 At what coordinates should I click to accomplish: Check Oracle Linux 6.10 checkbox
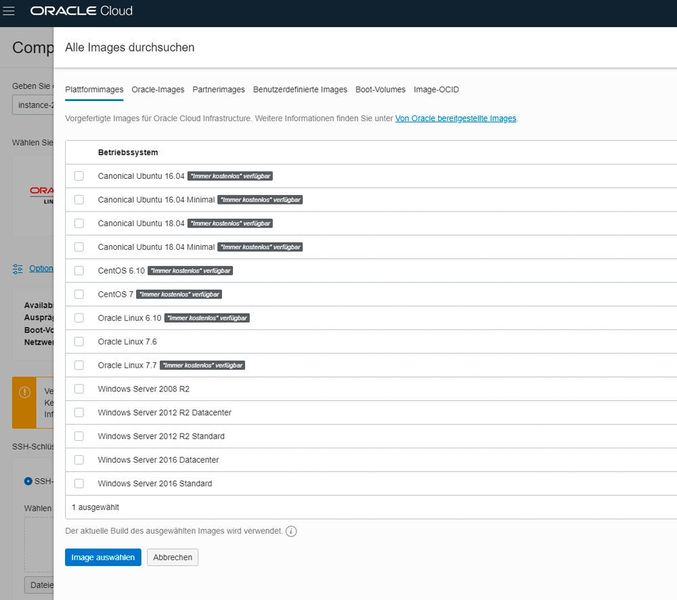[x=79, y=318]
